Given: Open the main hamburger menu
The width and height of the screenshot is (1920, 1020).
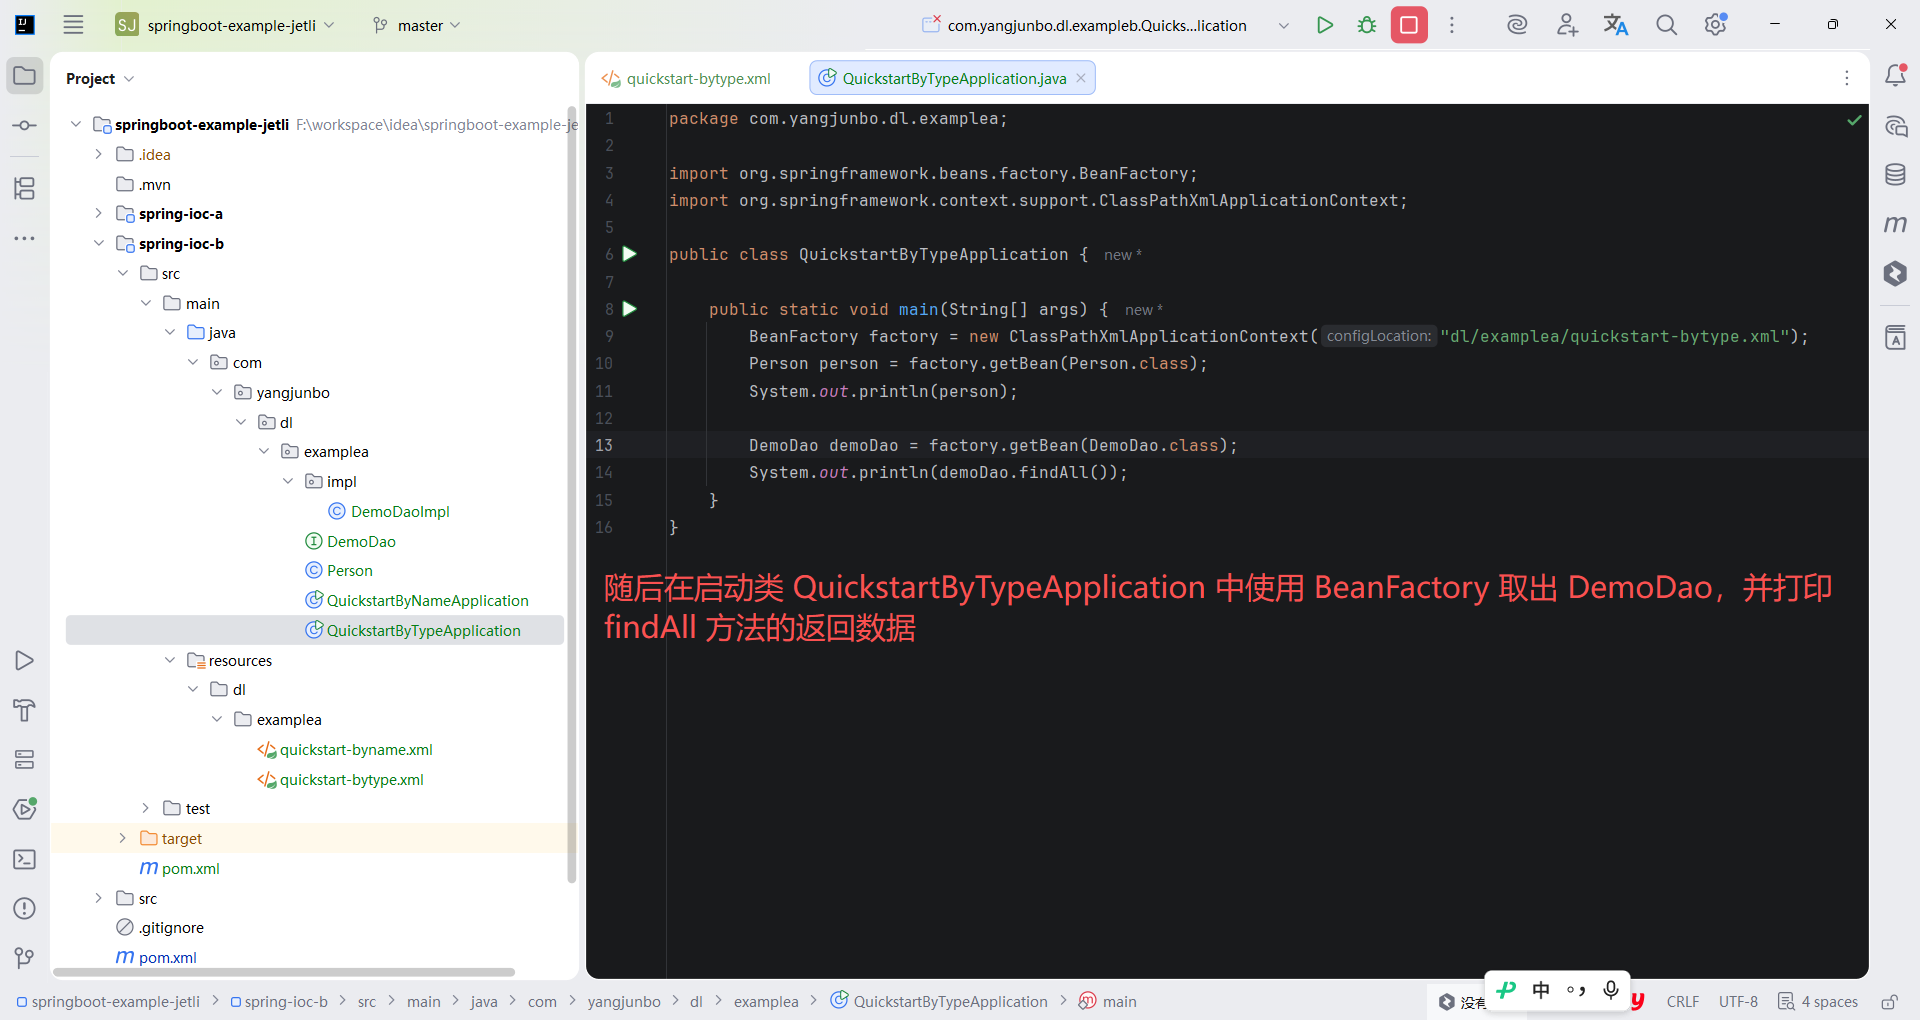Looking at the screenshot, I should (x=73, y=25).
